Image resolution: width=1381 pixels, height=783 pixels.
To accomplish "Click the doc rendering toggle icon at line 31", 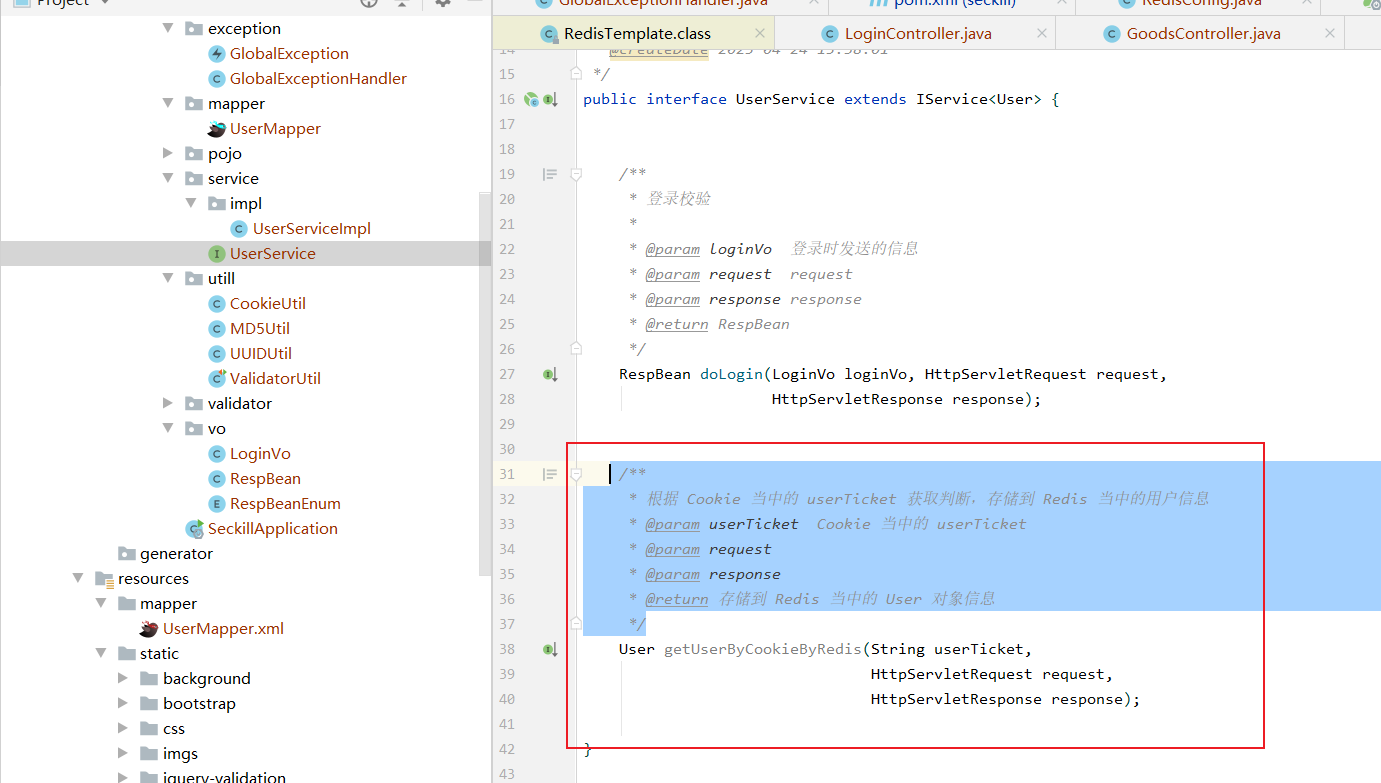I will (x=549, y=474).
